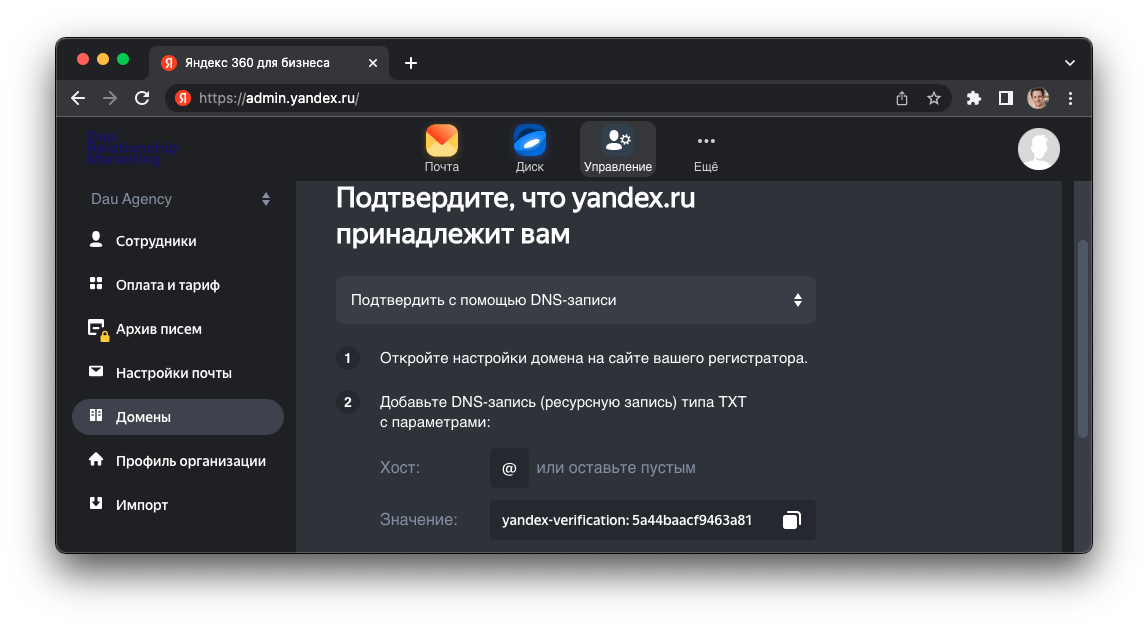
Task: Open a new browser tab
Action: coord(411,63)
